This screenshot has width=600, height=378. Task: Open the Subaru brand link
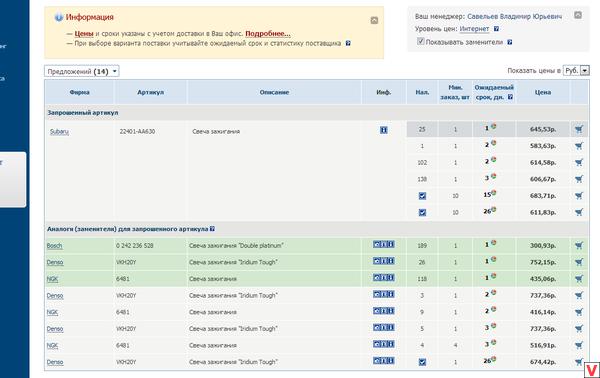coord(59,132)
